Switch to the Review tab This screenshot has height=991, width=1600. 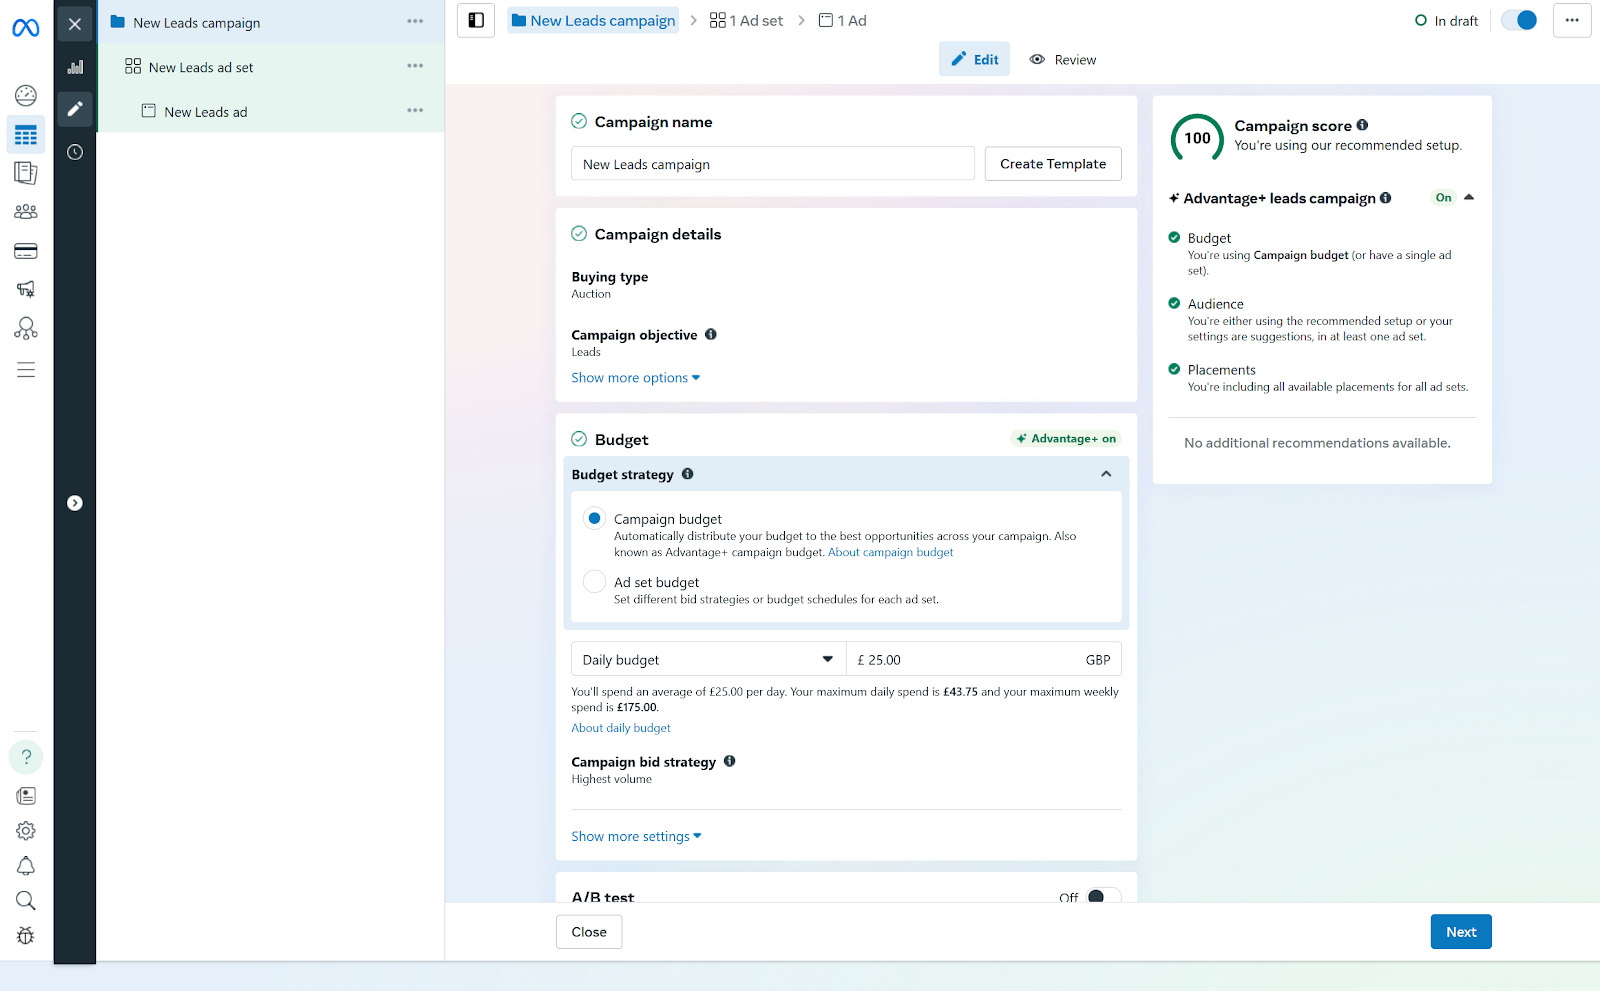[1063, 59]
